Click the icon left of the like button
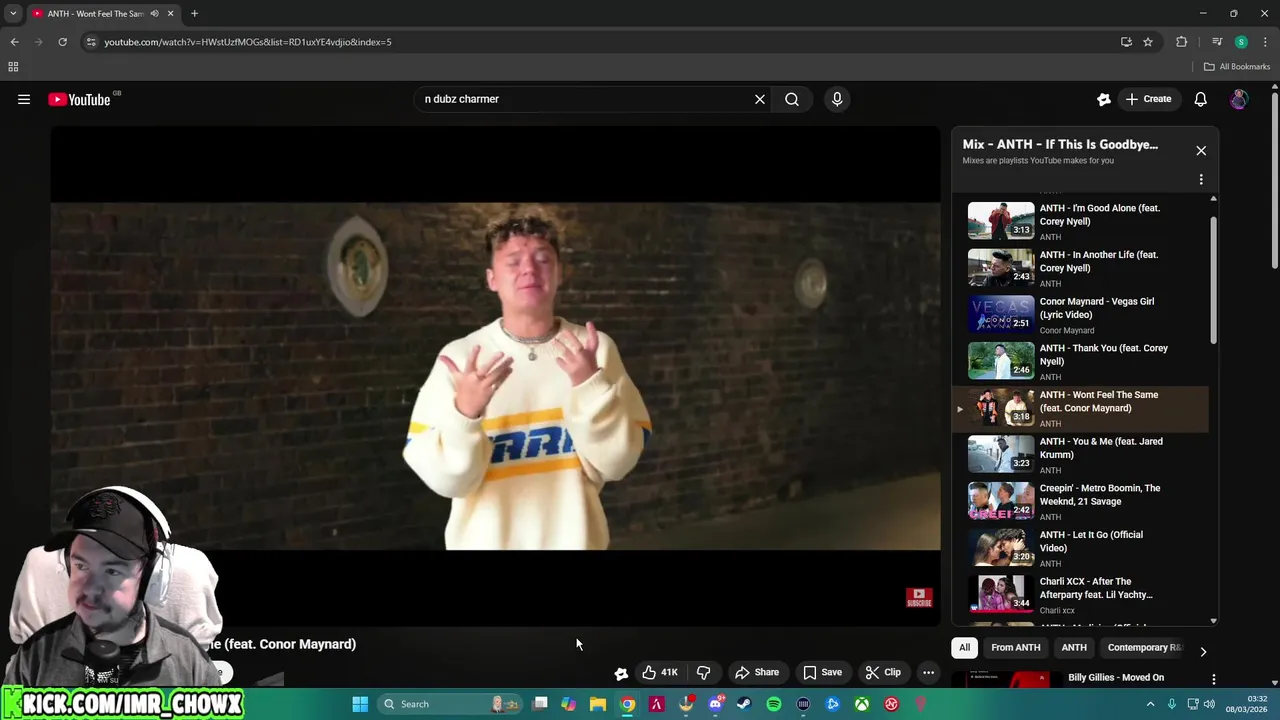 (621, 673)
